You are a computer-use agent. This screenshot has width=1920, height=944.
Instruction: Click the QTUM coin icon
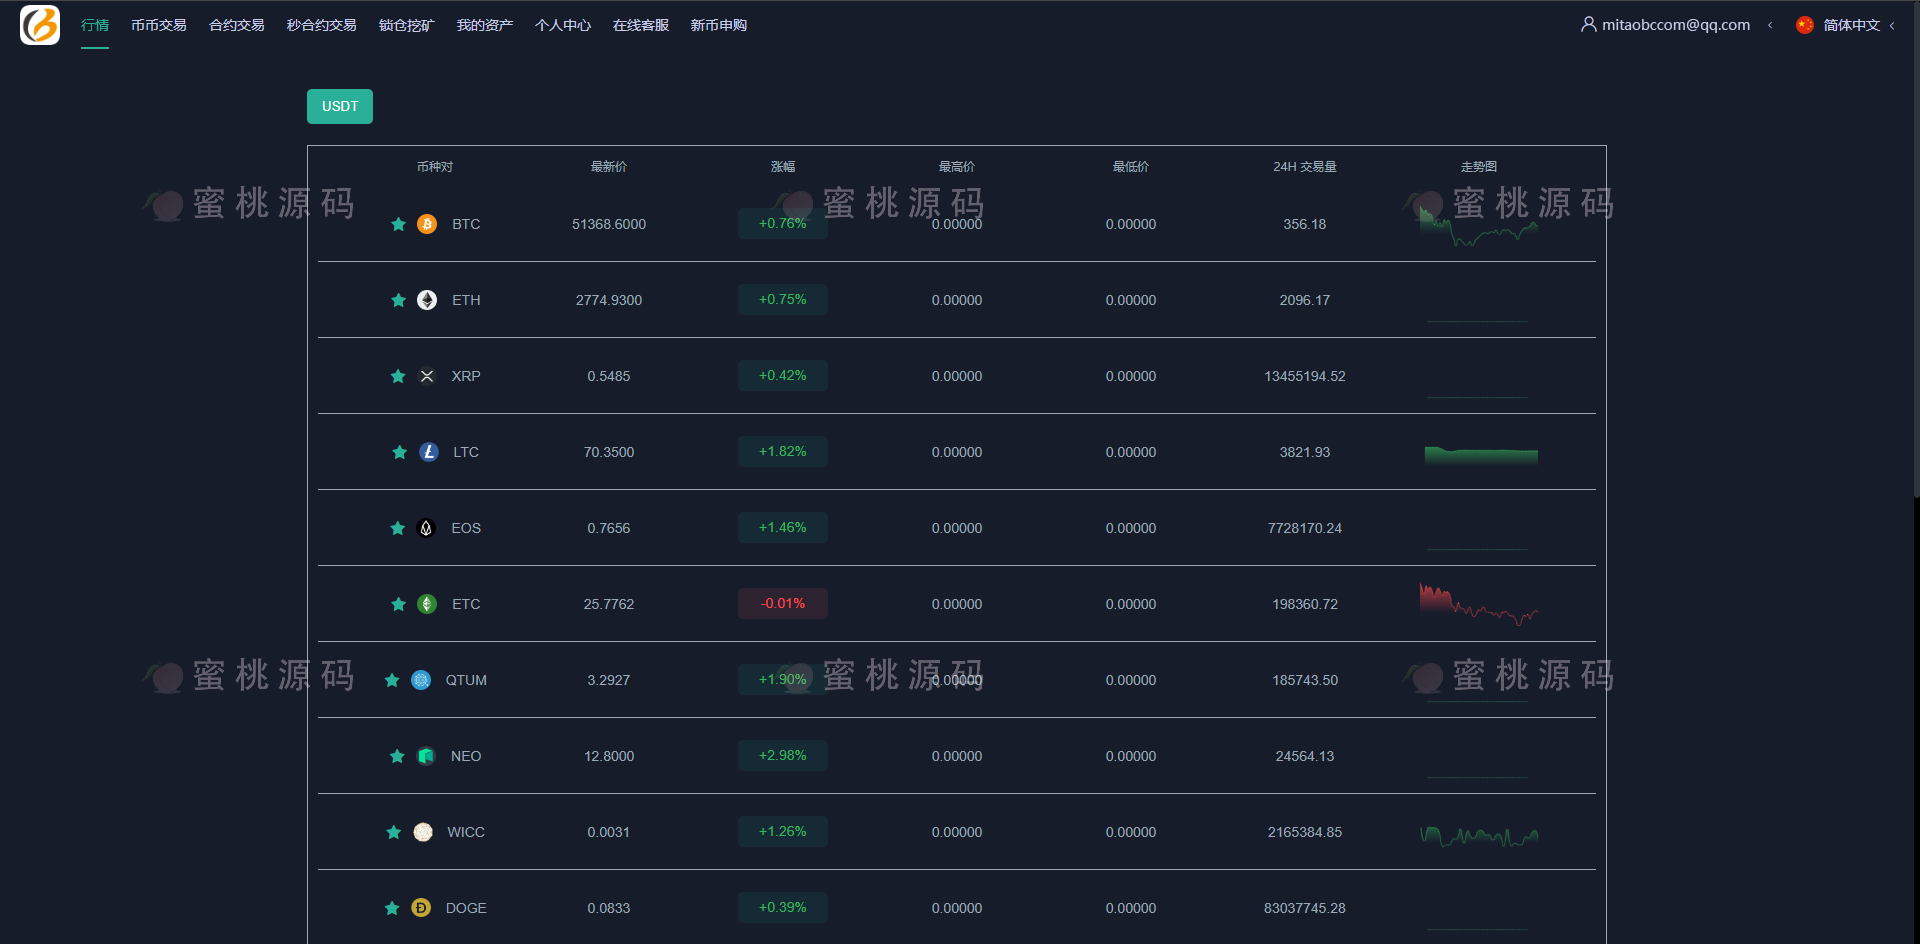(x=421, y=680)
